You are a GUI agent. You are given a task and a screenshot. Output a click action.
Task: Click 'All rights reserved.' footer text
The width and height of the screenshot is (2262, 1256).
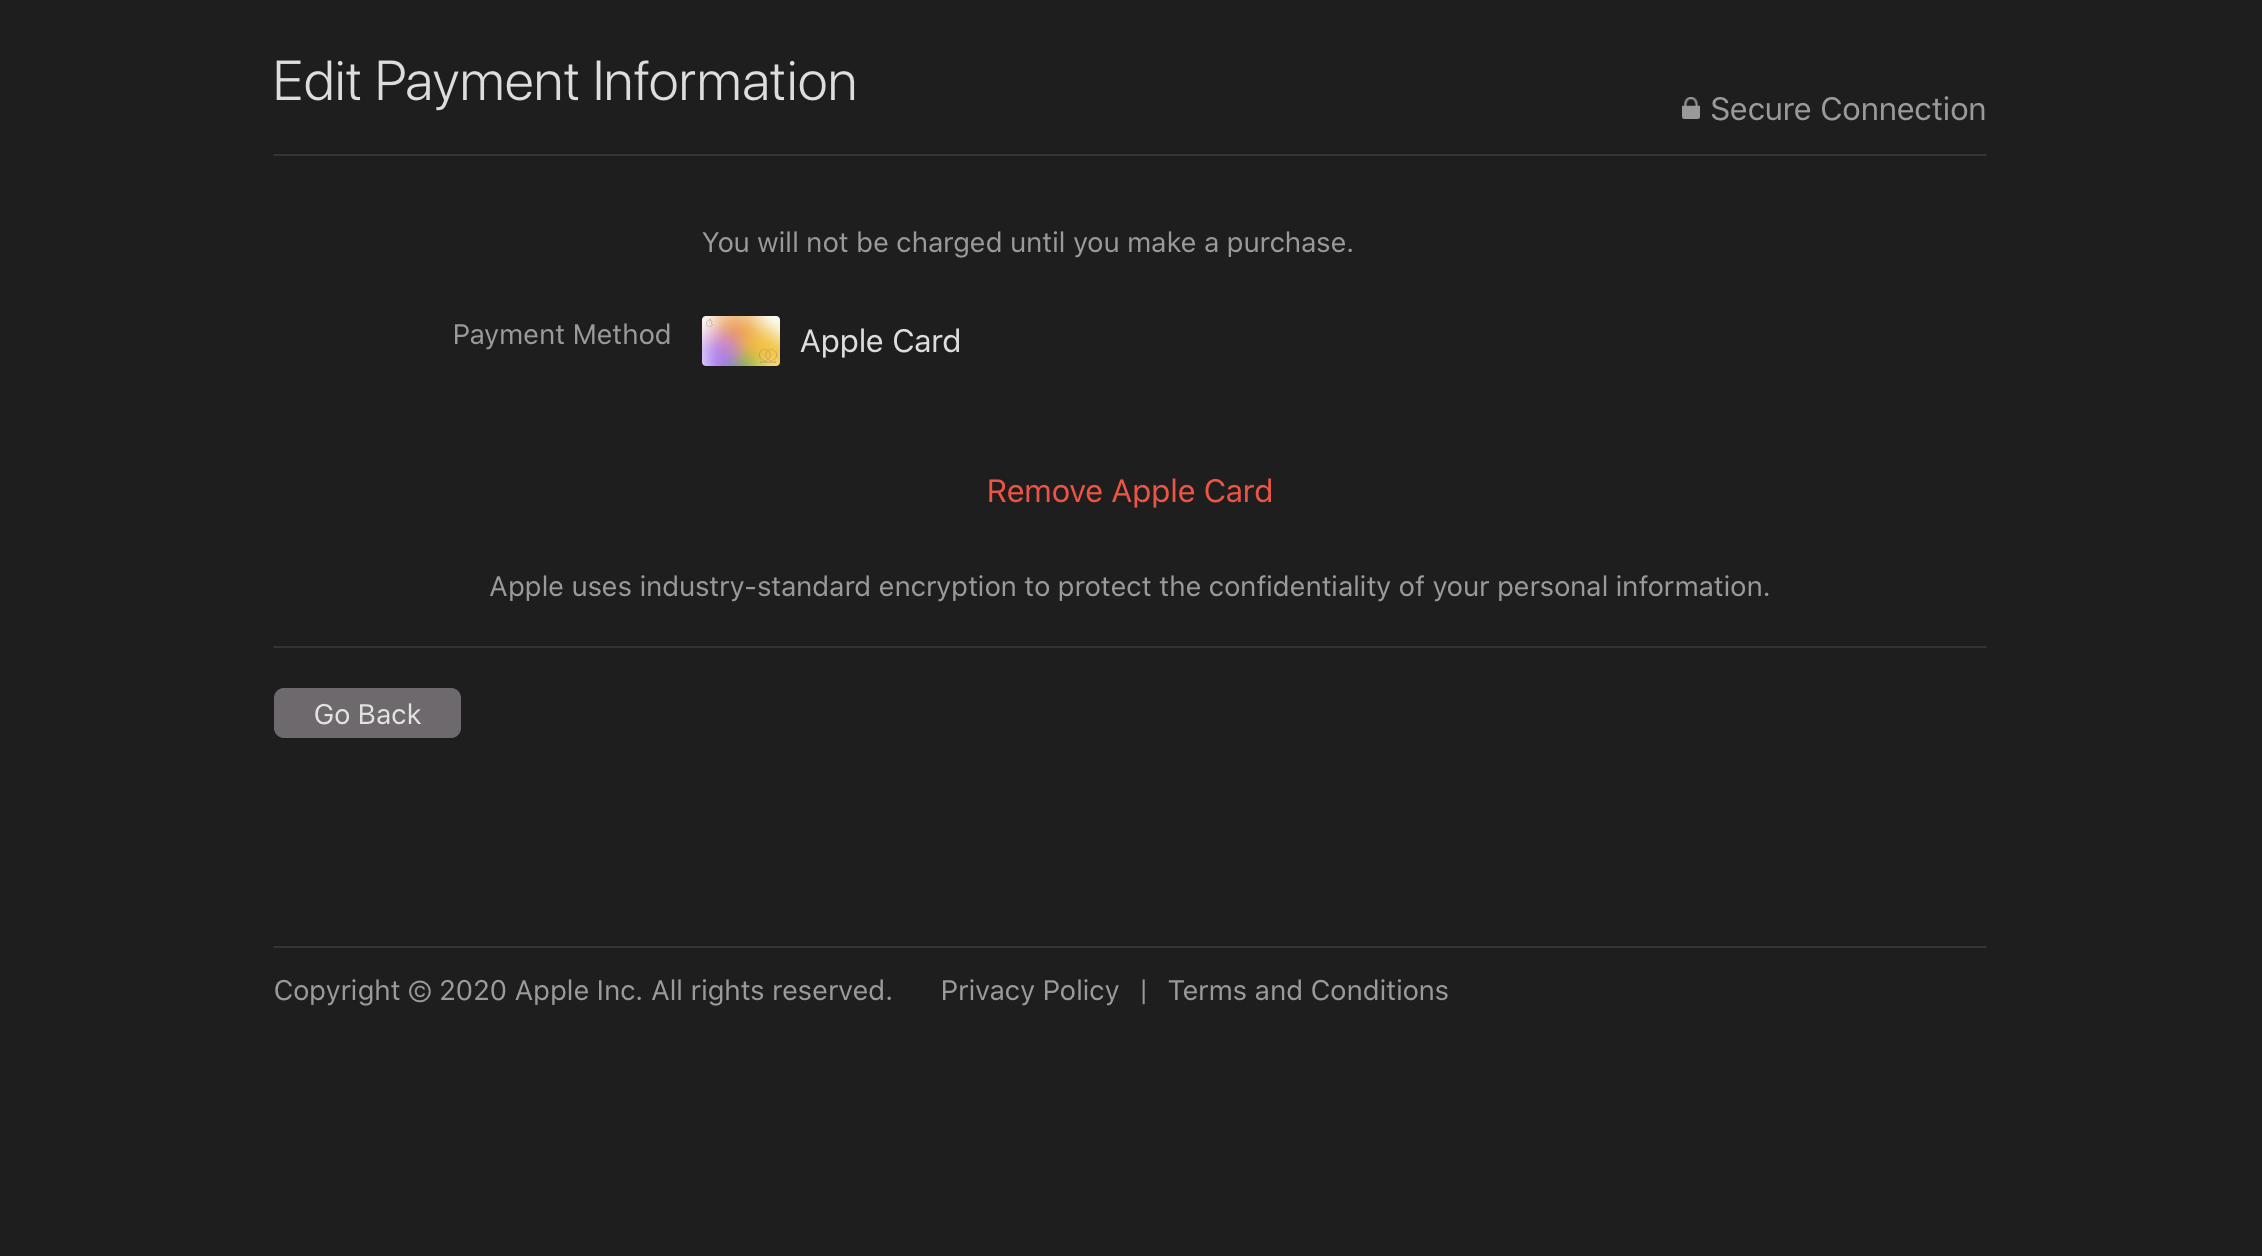coord(771,990)
